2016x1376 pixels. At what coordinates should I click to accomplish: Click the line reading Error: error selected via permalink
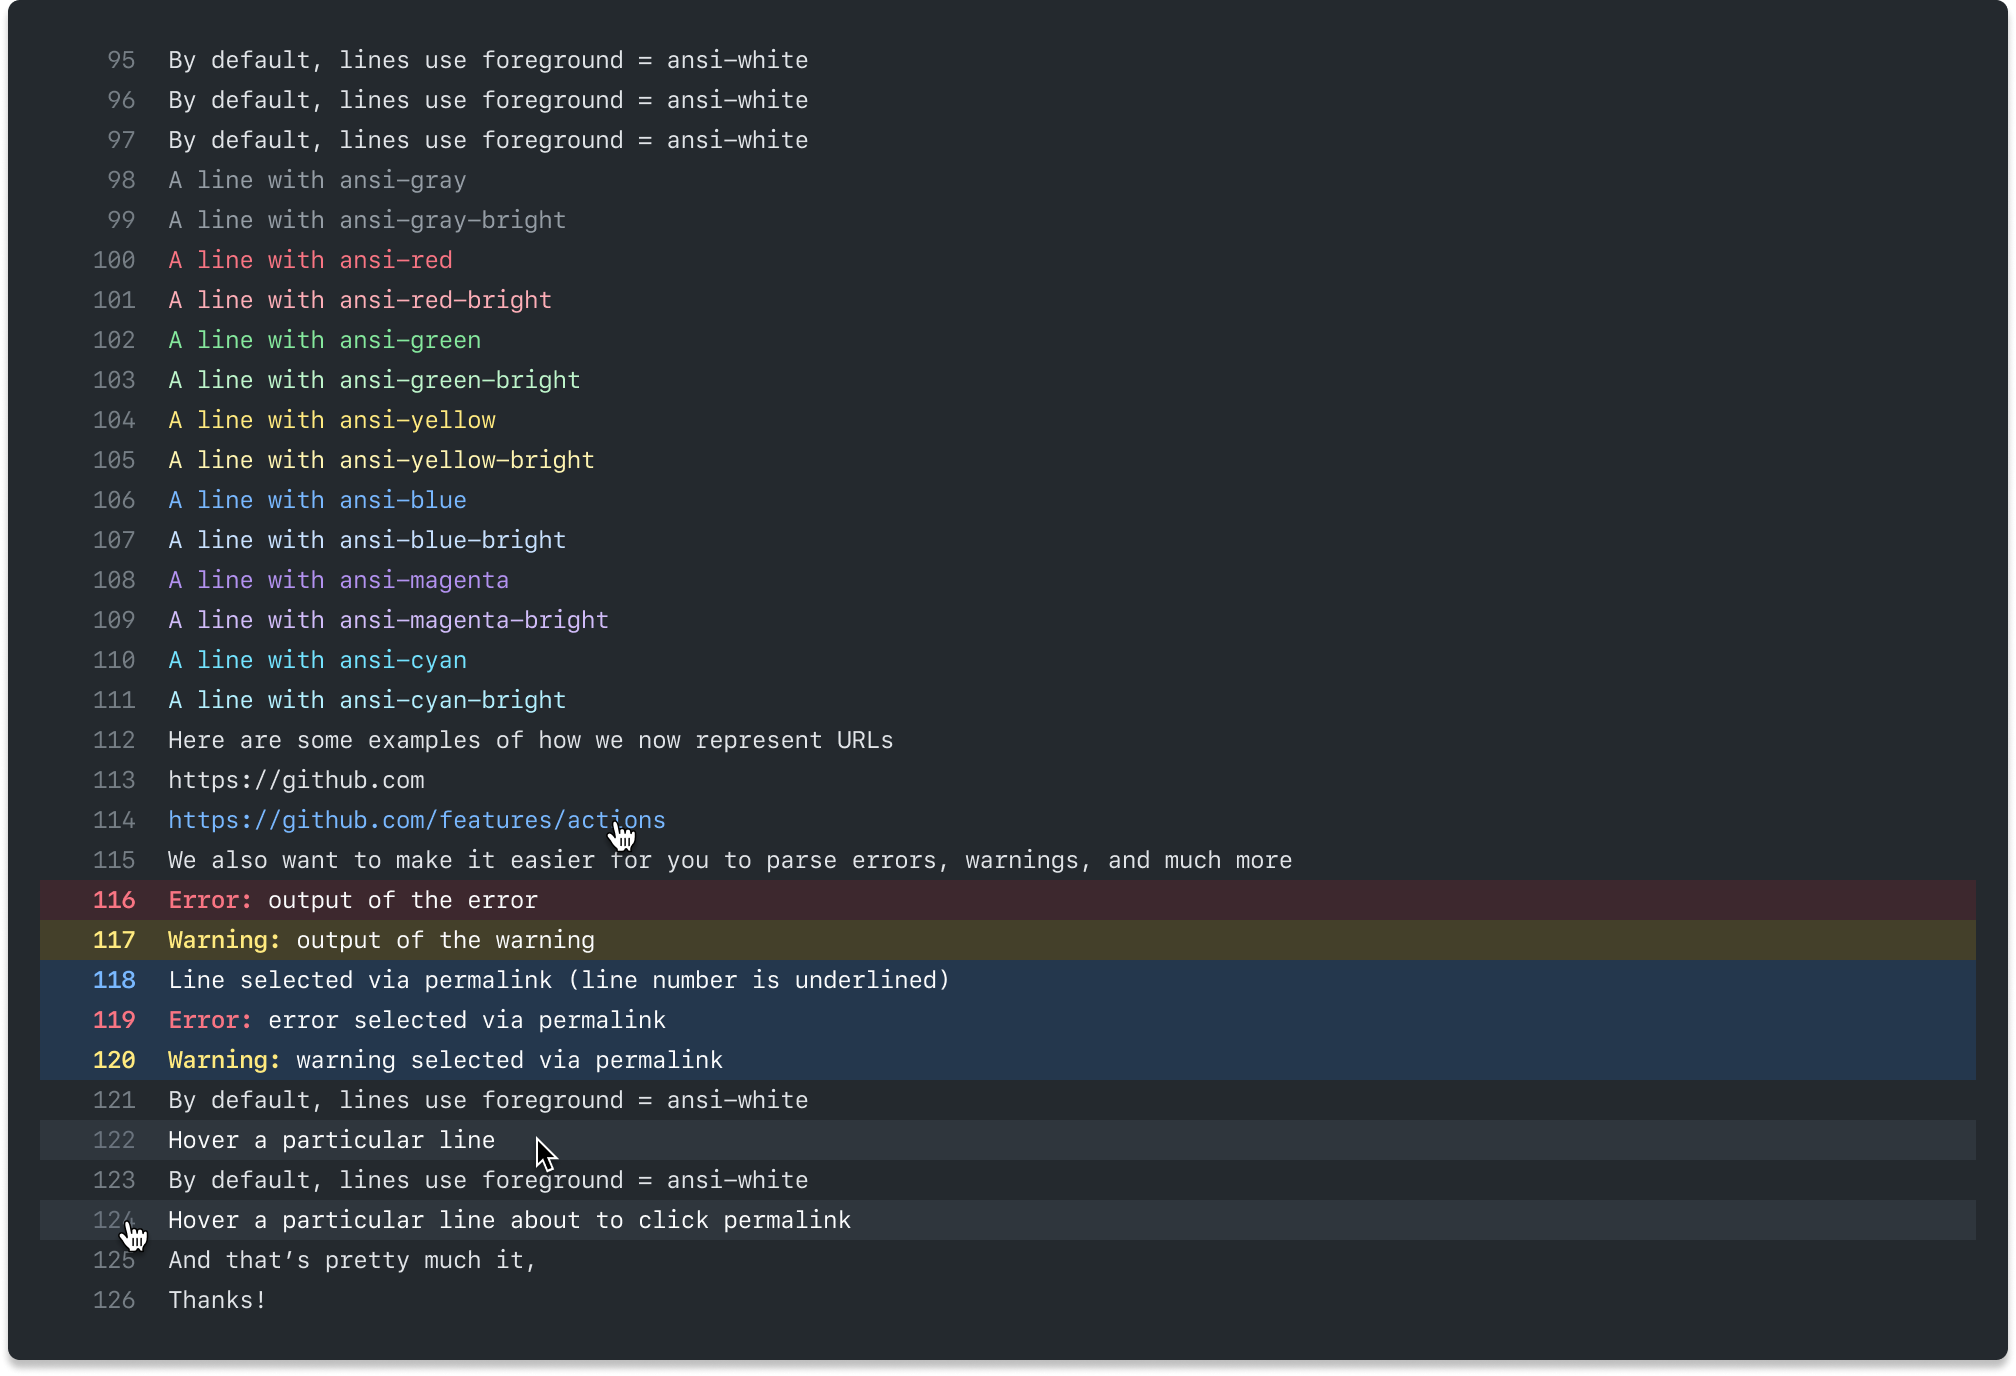pyautogui.click(x=416, y=1020)
